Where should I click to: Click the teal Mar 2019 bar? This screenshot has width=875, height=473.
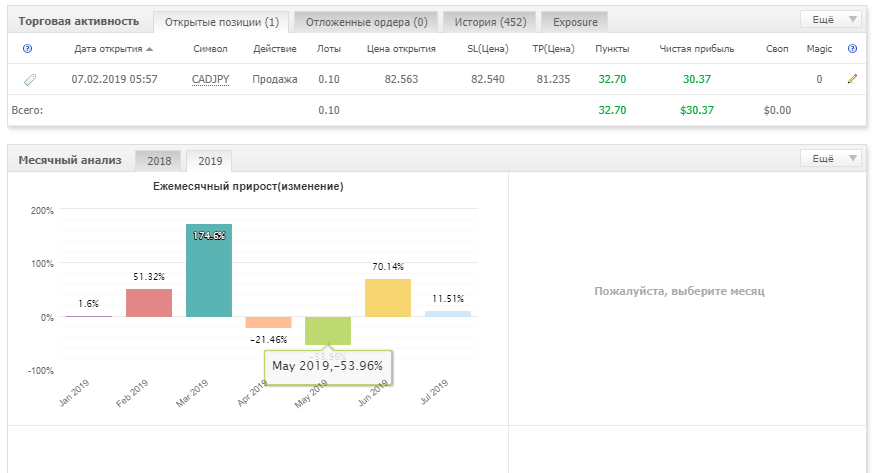pyautogui.click(x=209, y=271)
